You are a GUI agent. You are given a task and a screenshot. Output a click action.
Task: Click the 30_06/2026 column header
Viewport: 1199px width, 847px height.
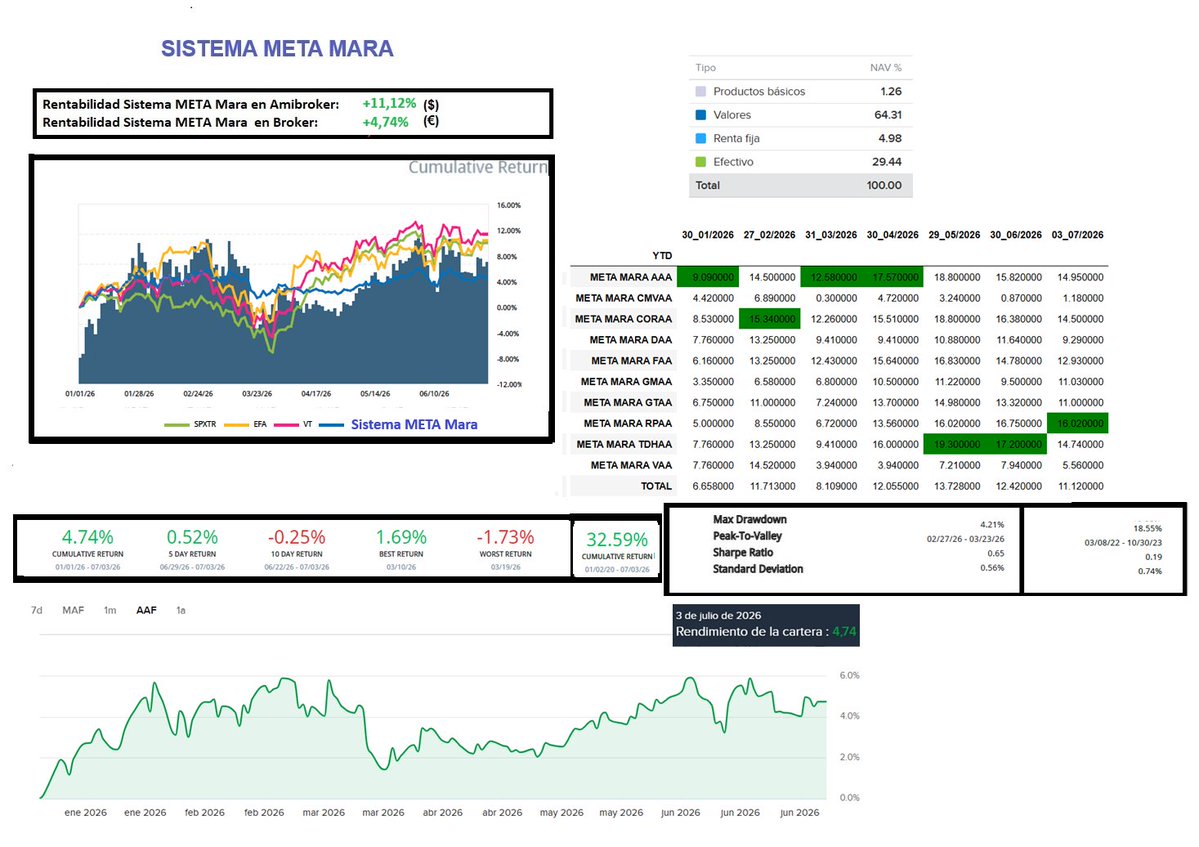(x=1015, y=235)
